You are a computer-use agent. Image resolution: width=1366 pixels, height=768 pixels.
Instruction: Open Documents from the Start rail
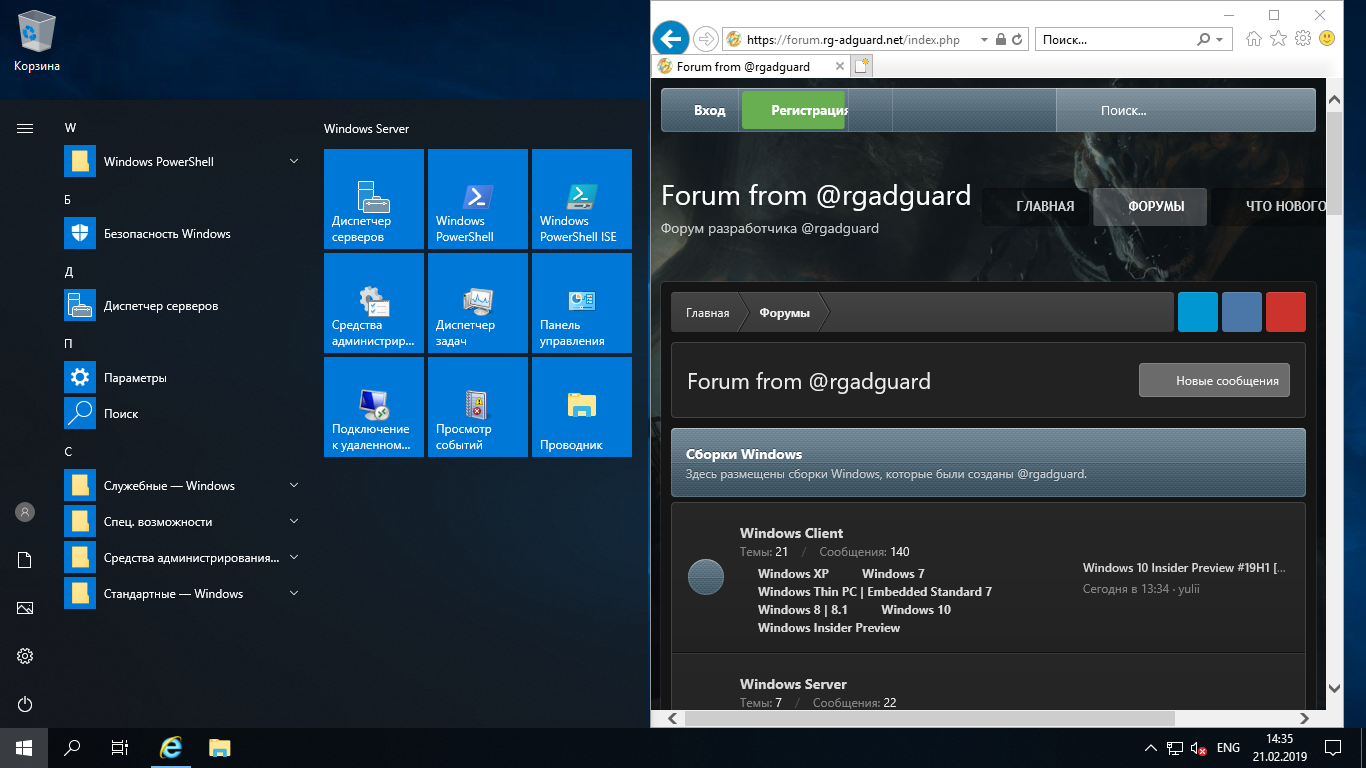click(x=25, y=560)
